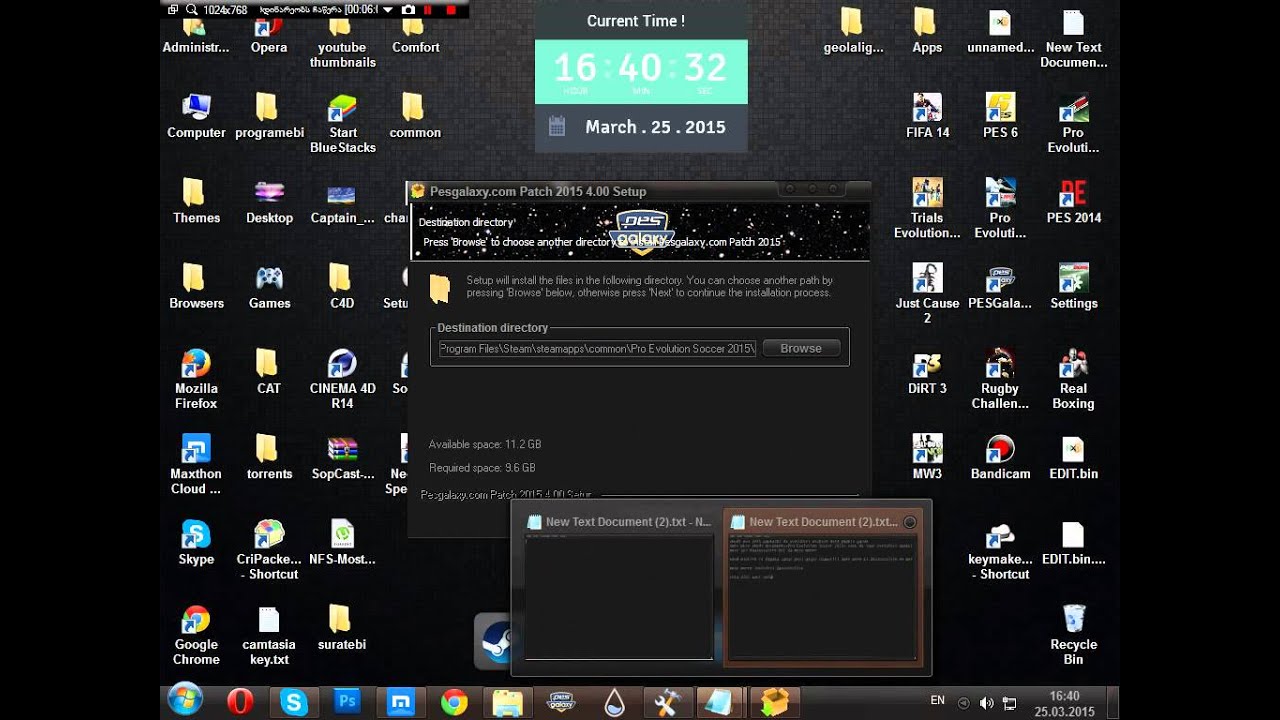Launch CINEMA 4D R14 shortcut
1280x720 pixels.
coord(342,380)
